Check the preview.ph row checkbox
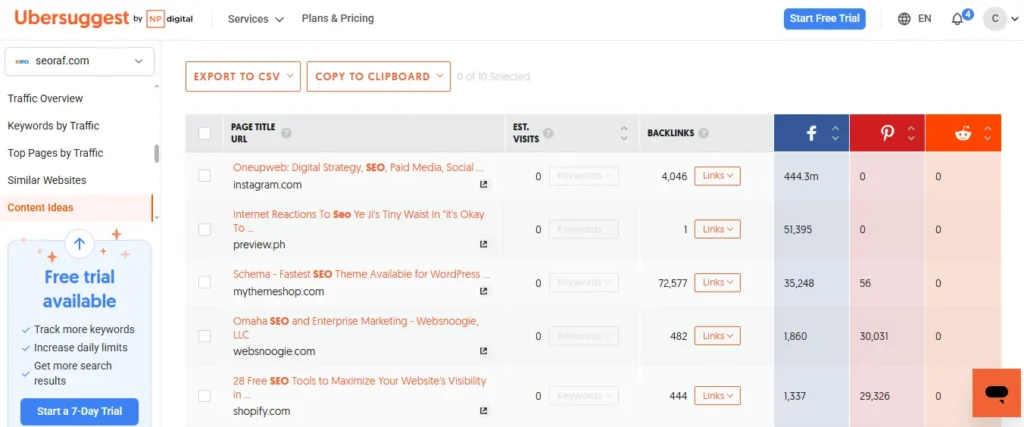 pyautogui.click(x=204, y=229)
